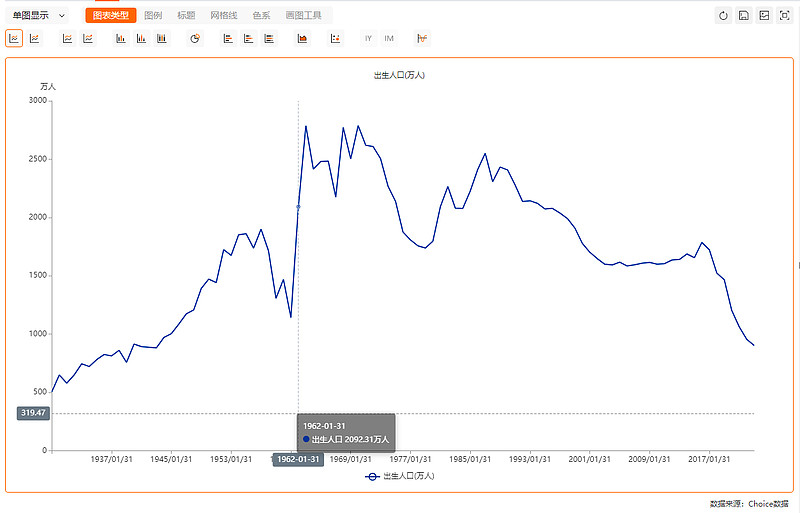Click the chart title 出生人口(万人)
The width and height of the screenshot is (800, 513).
(x=399, y=75)
